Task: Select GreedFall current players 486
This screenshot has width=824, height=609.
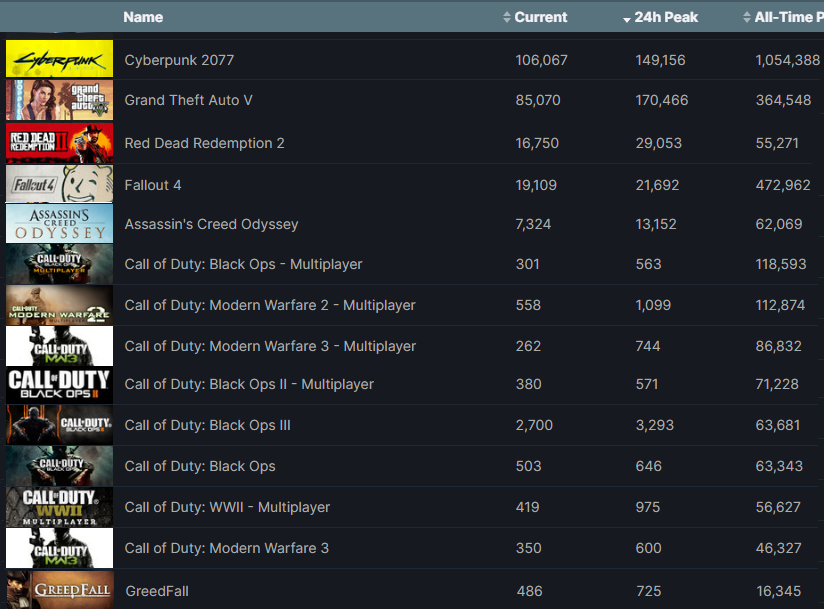Action: point(530,591)
